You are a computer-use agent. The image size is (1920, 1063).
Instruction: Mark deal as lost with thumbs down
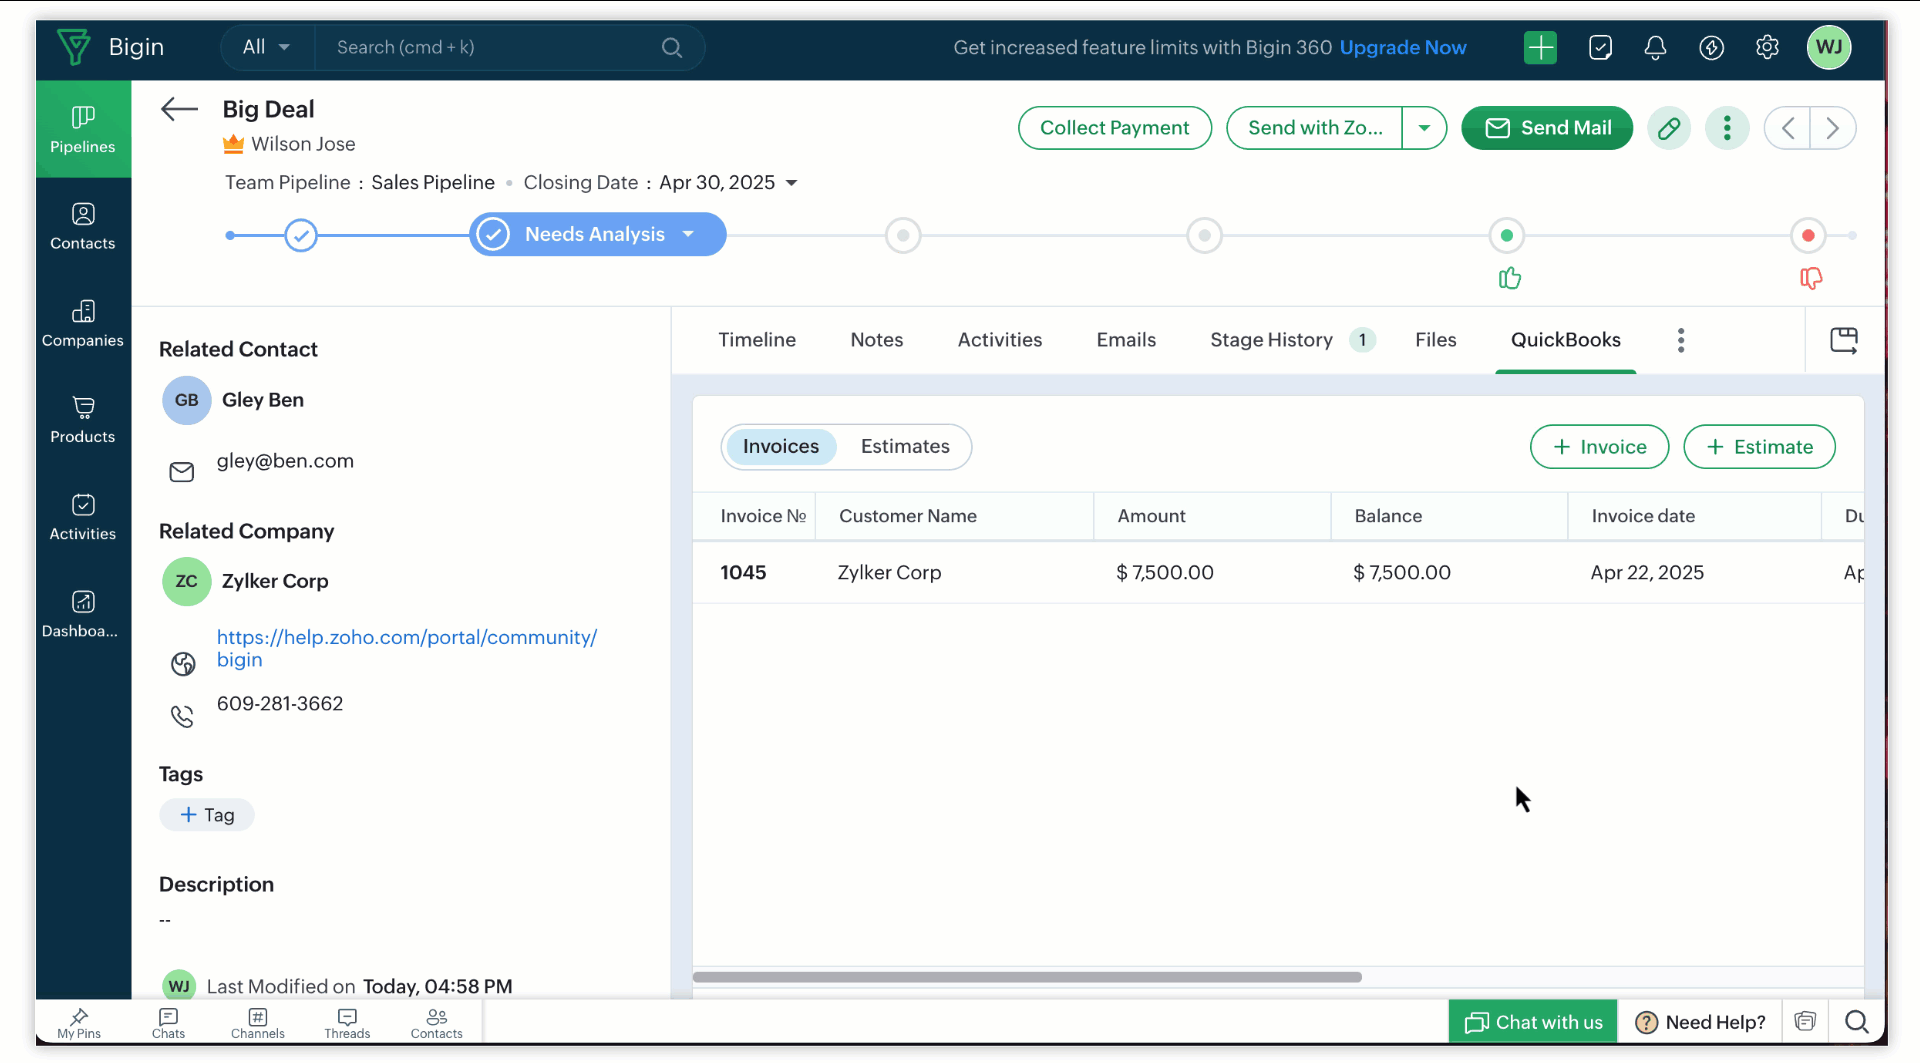coord(1811,278)
